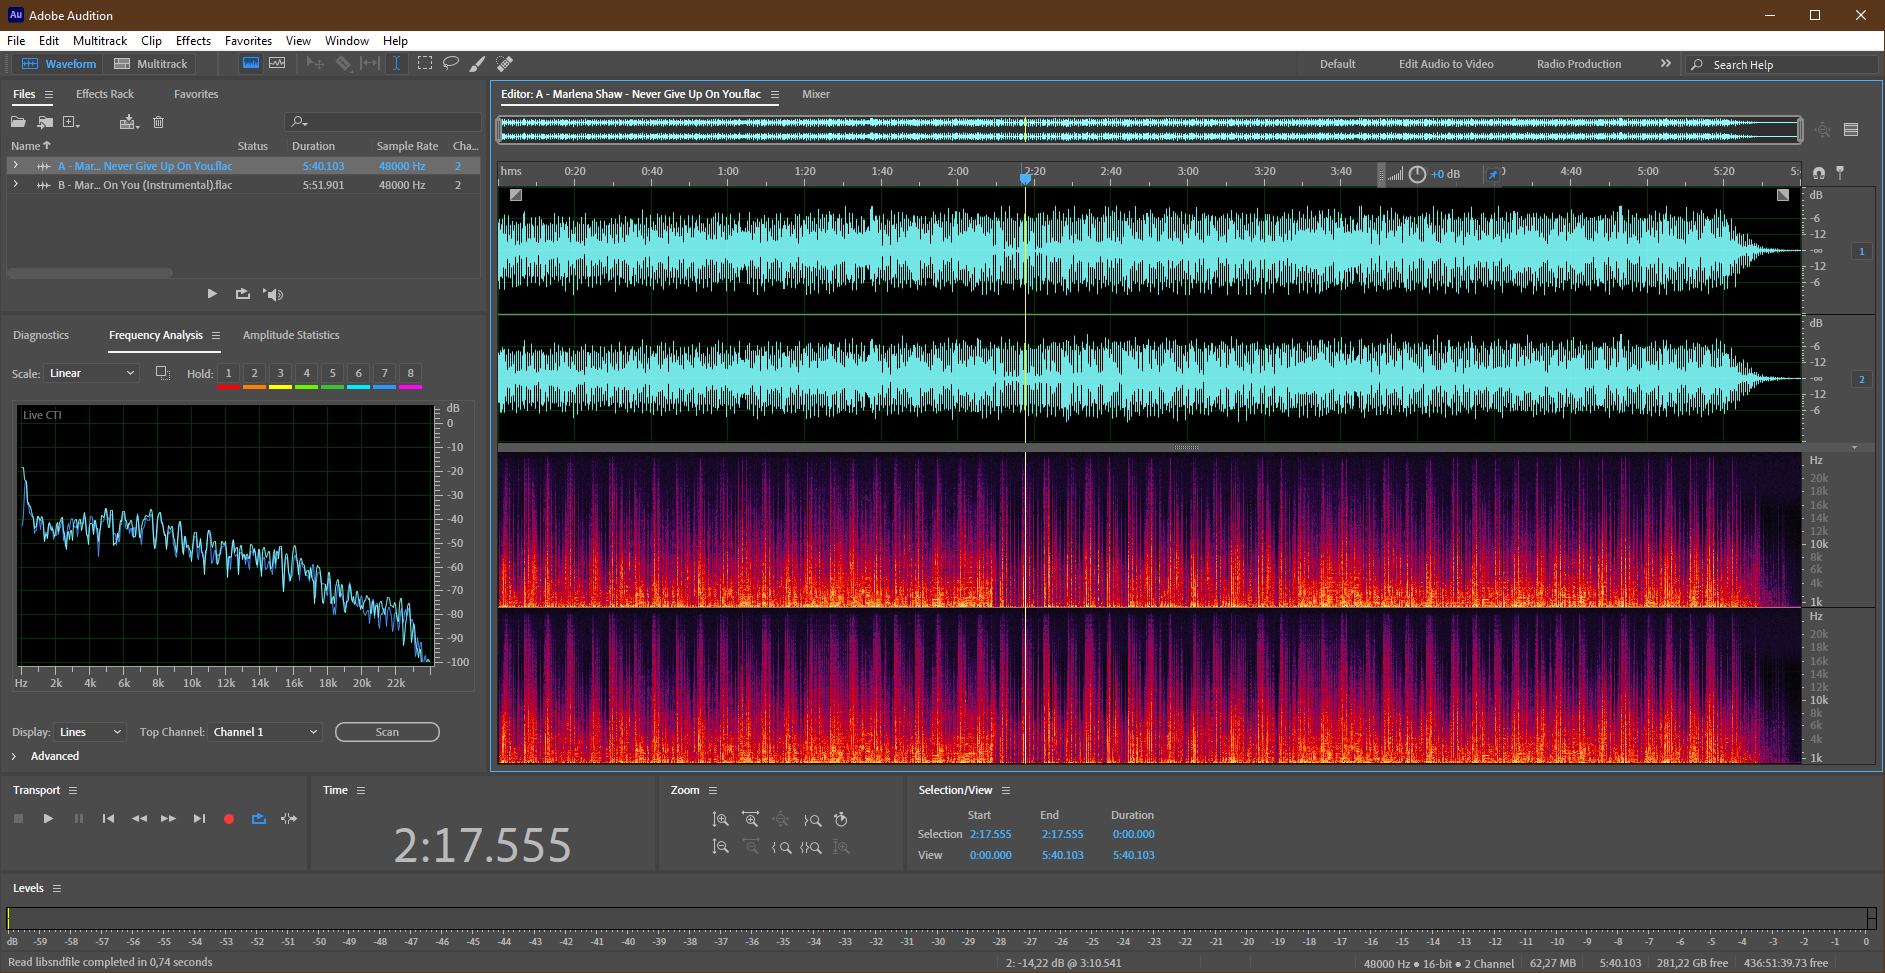Viewport: 1885px width, 973px height.
Task: Move playhead to next marker
Action: pyautogui.click(x=199, y=819)
